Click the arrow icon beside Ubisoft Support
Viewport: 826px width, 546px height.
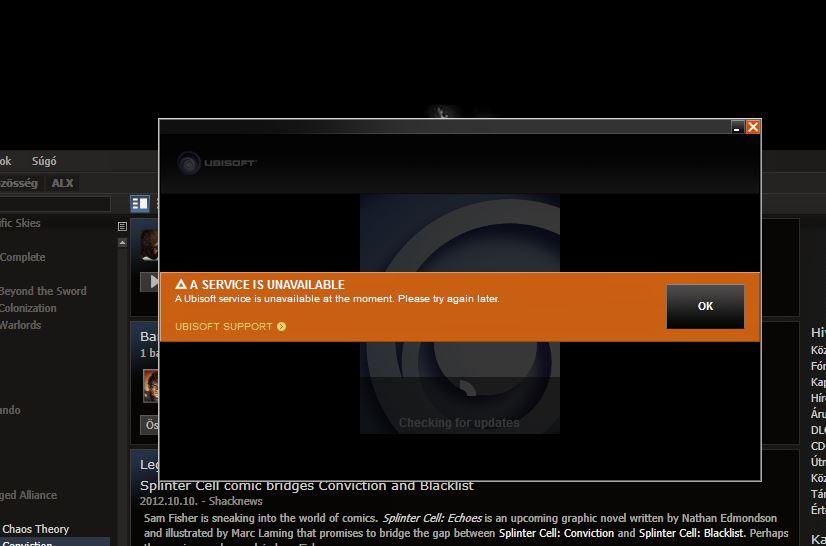281,327
